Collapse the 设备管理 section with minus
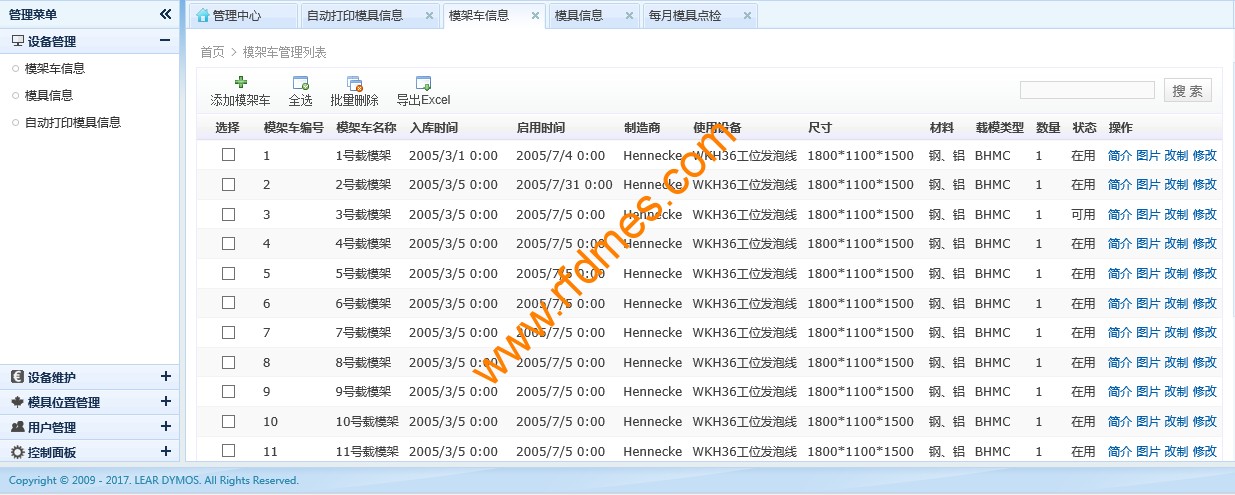Viewport: 1235px width, 495px height. 165,41
